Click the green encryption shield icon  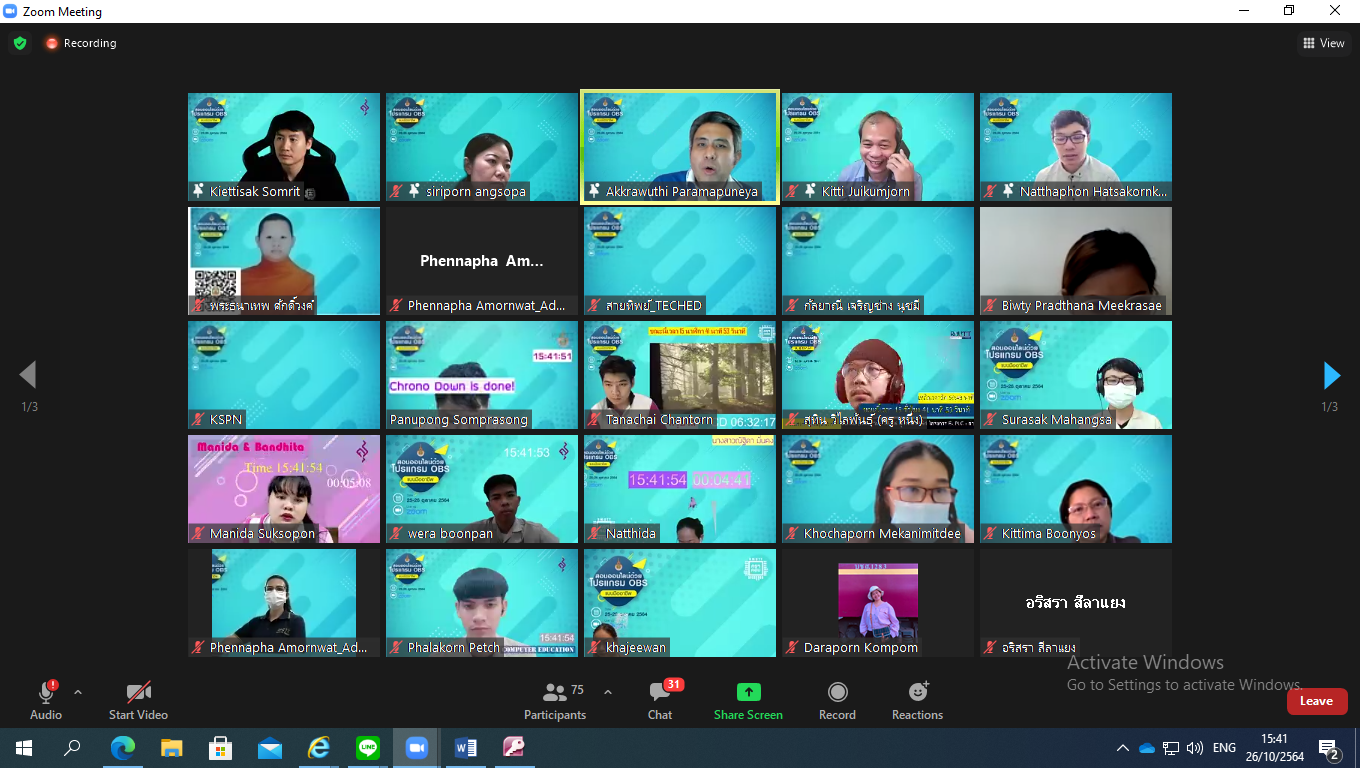(20, 43)
